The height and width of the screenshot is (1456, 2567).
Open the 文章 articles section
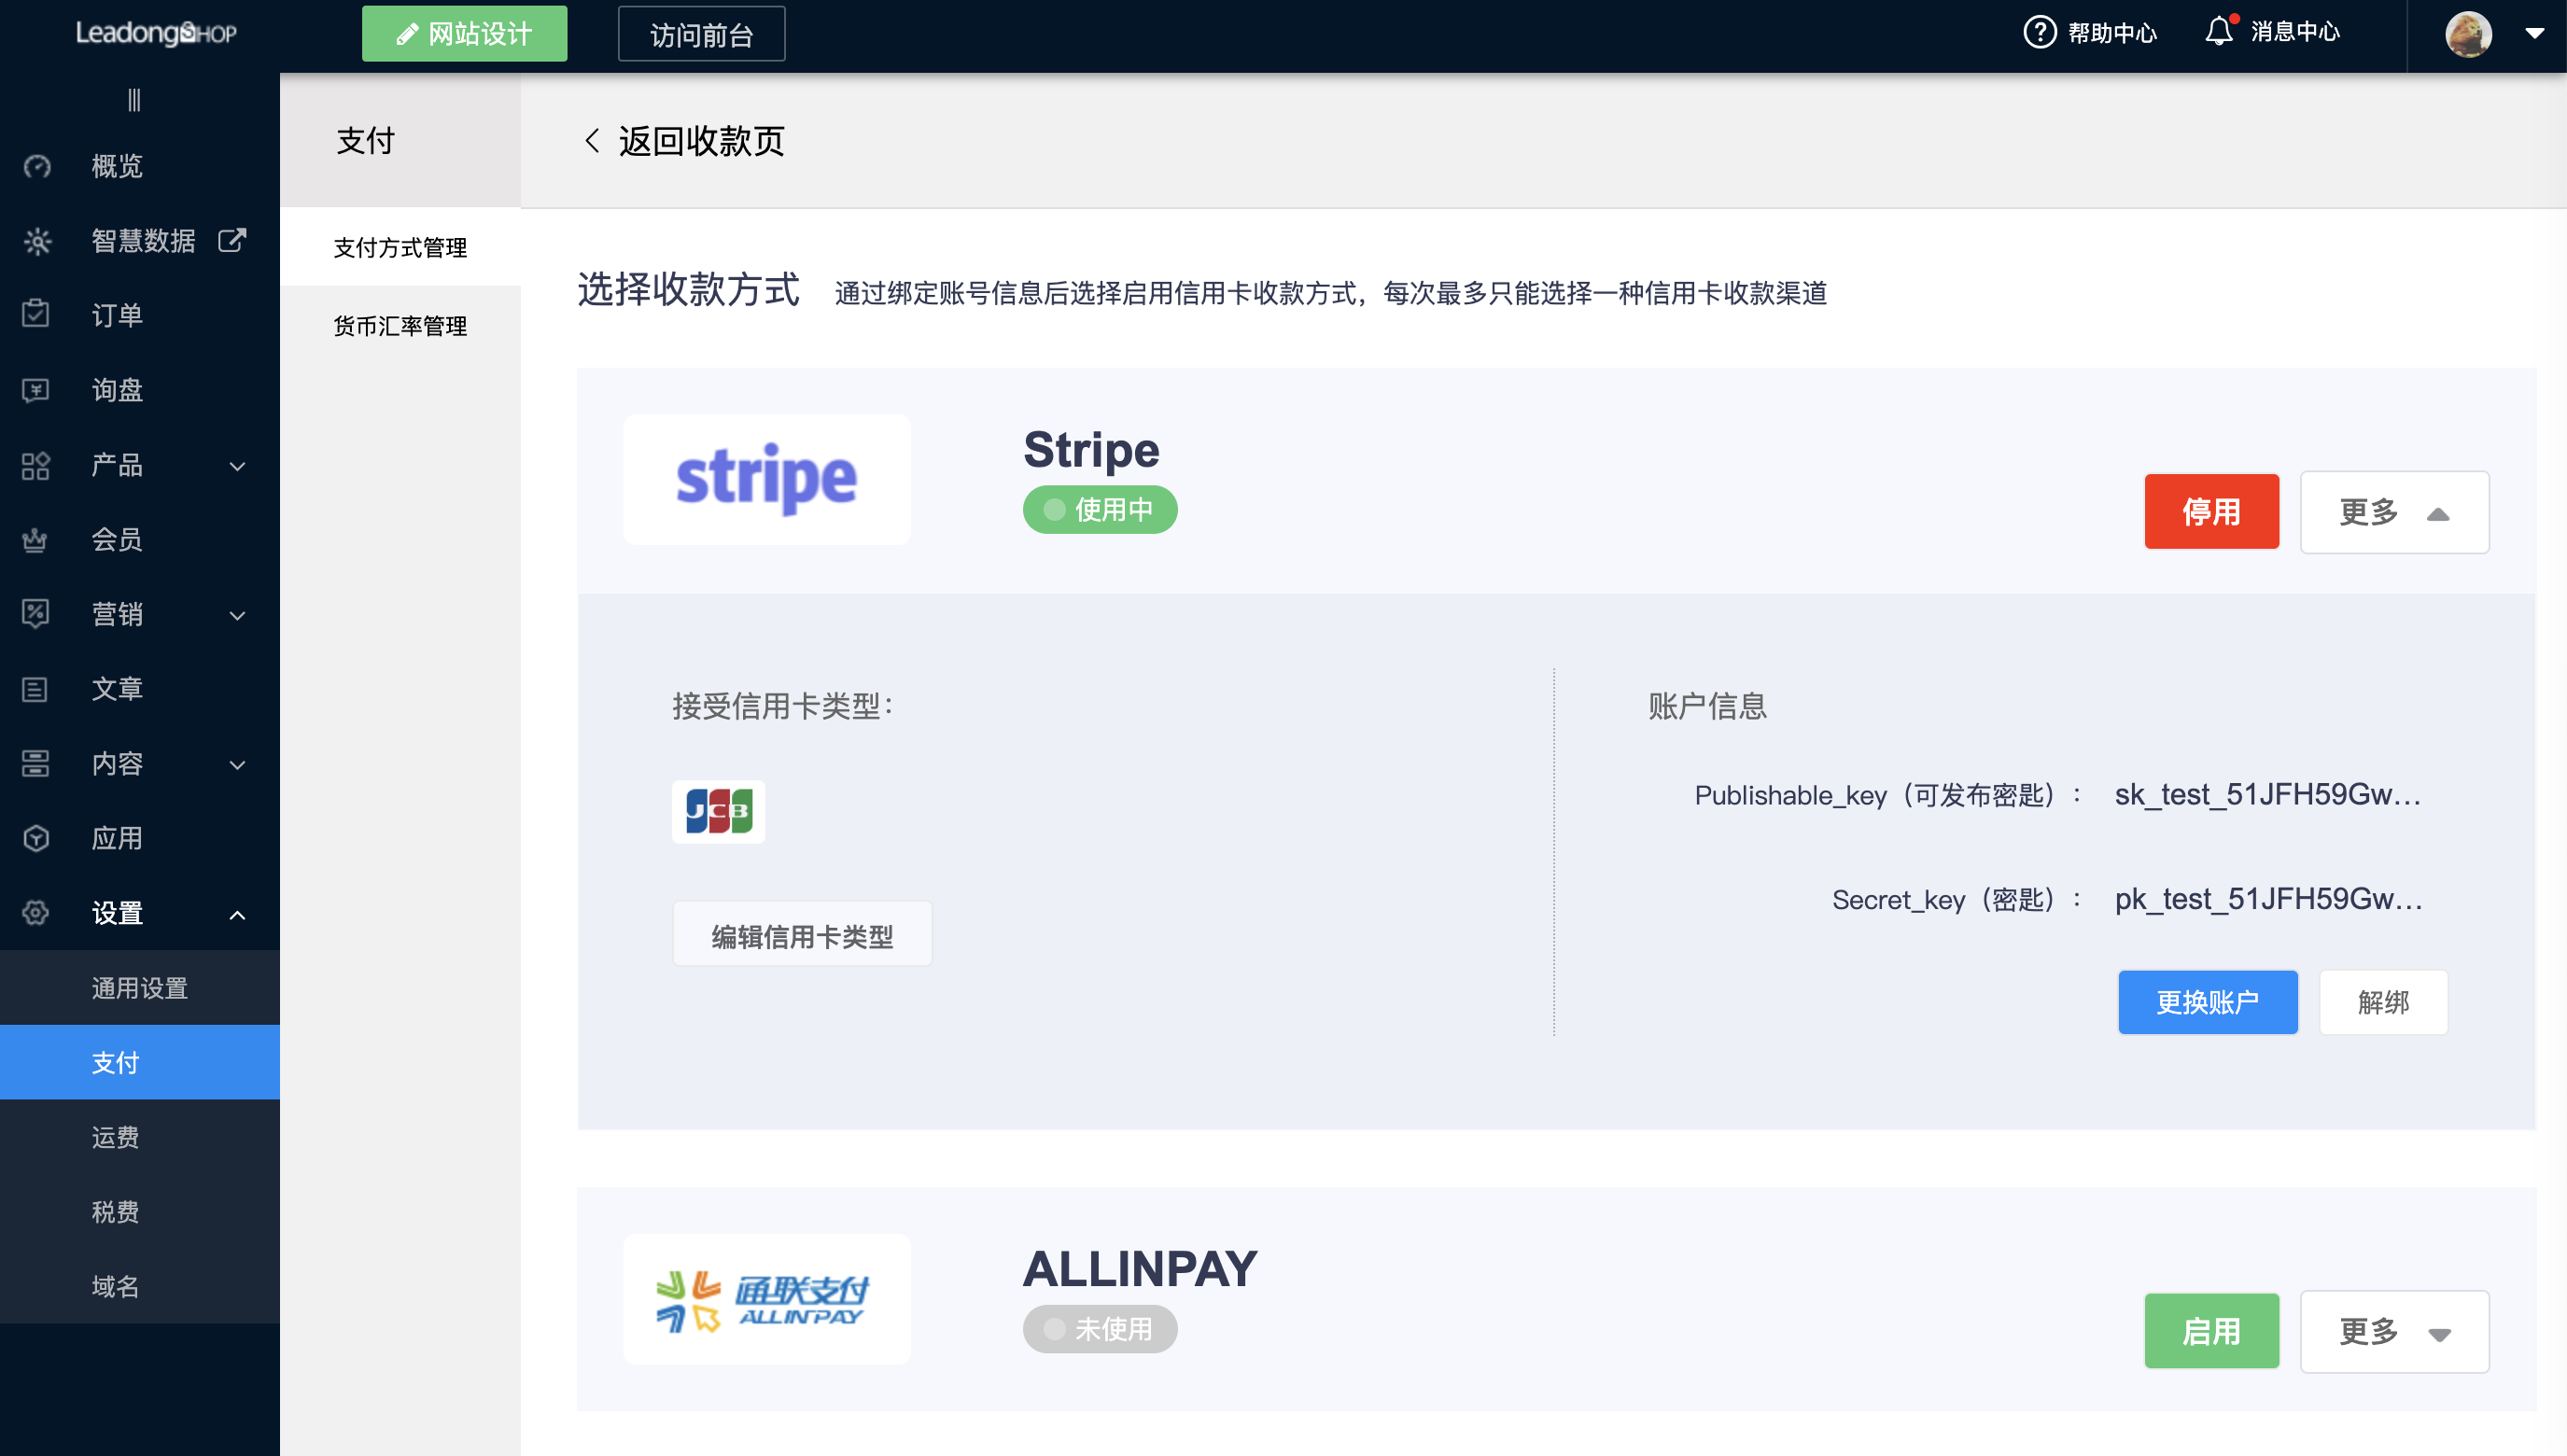tap(117, 688)
